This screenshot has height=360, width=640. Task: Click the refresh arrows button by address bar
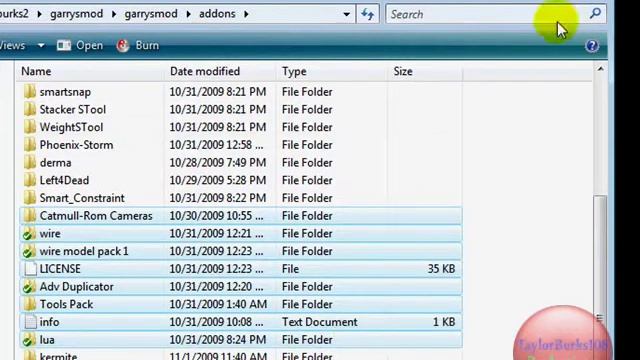(x=368, y=14)
